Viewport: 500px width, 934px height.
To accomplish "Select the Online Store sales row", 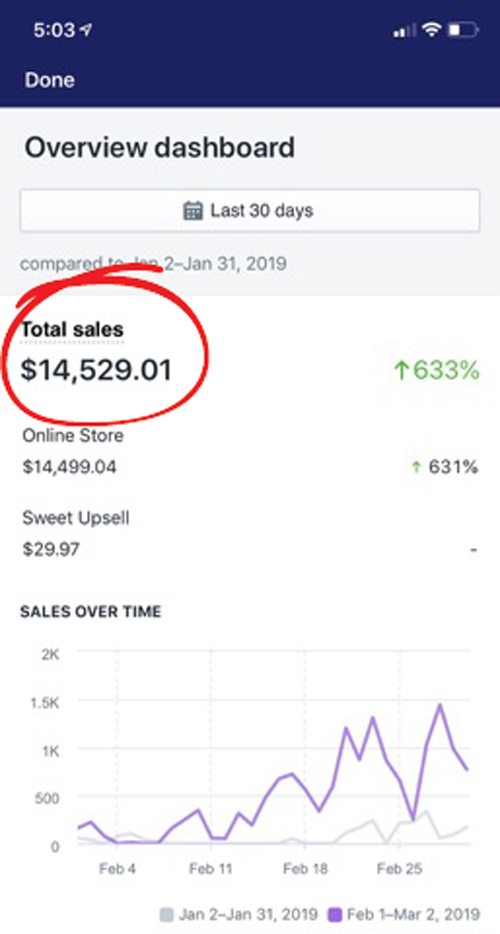I will pyautogui.click(x=250, y=452).
